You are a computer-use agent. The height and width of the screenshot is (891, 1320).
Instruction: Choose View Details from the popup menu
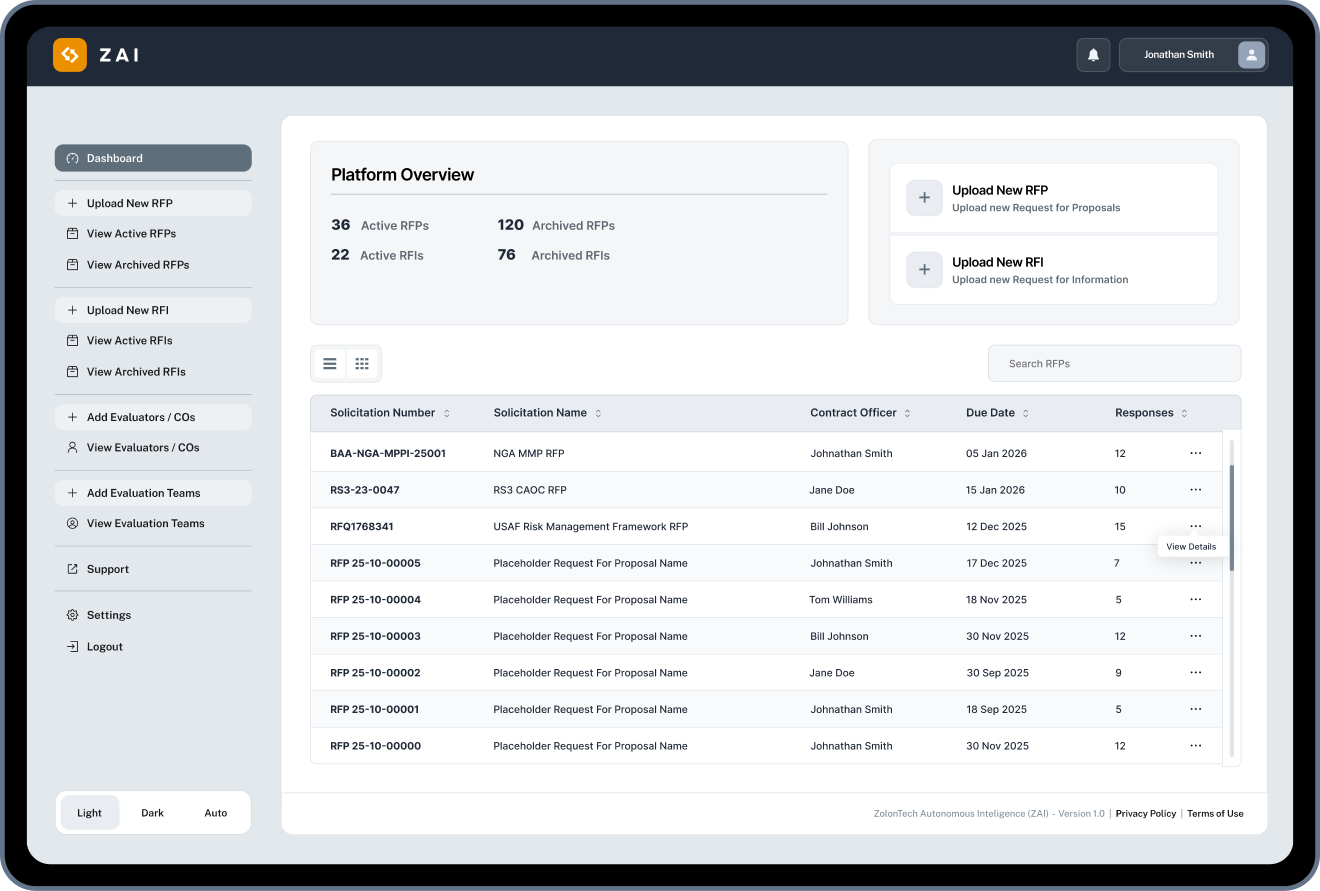click(1191, 547)
